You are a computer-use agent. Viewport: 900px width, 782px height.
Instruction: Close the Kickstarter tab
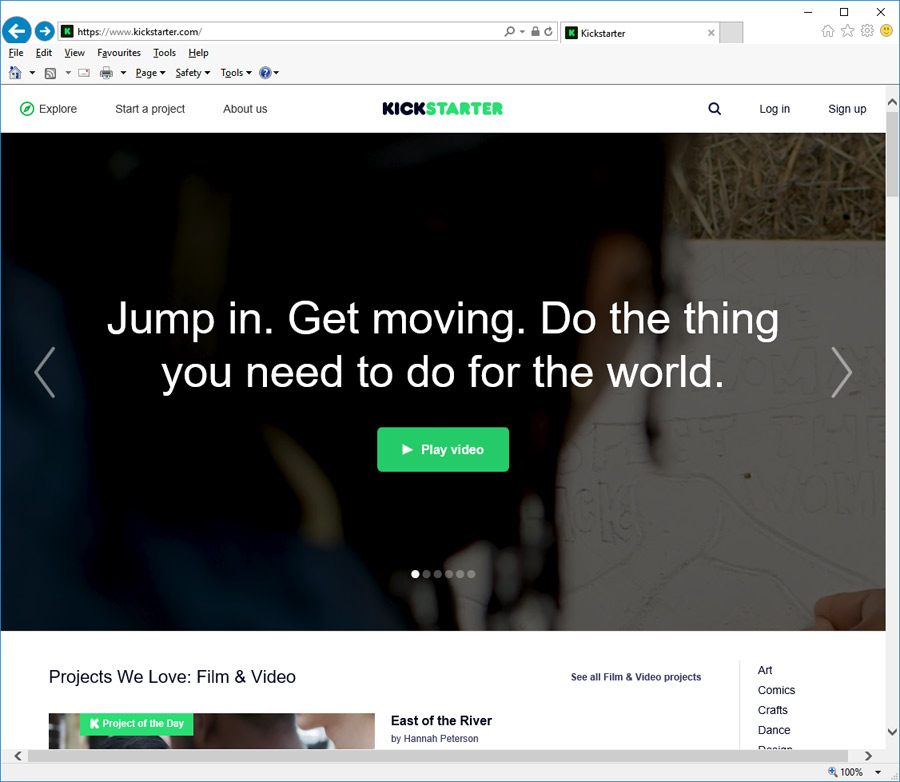coord(711,33)
